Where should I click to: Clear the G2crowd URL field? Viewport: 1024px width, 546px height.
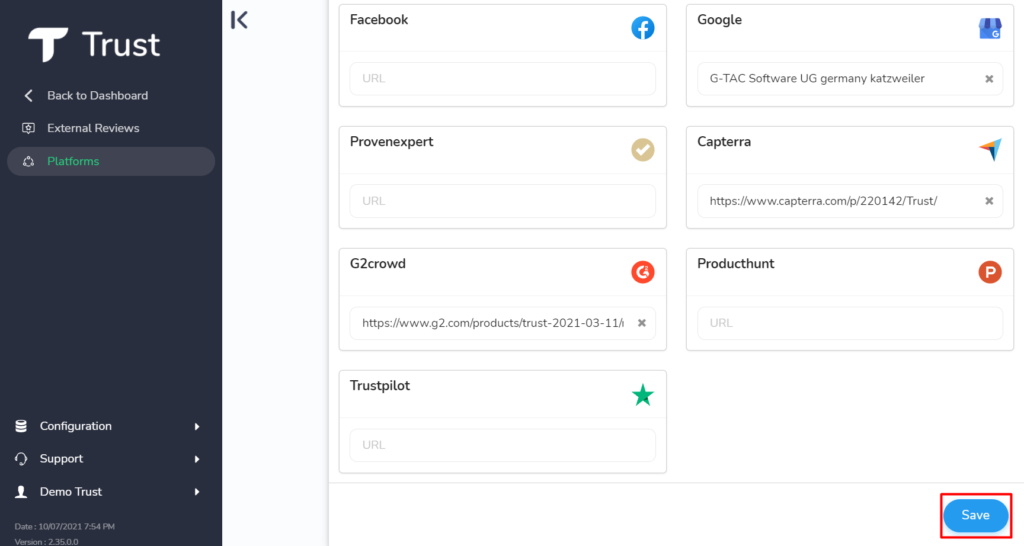pos(642,323)
